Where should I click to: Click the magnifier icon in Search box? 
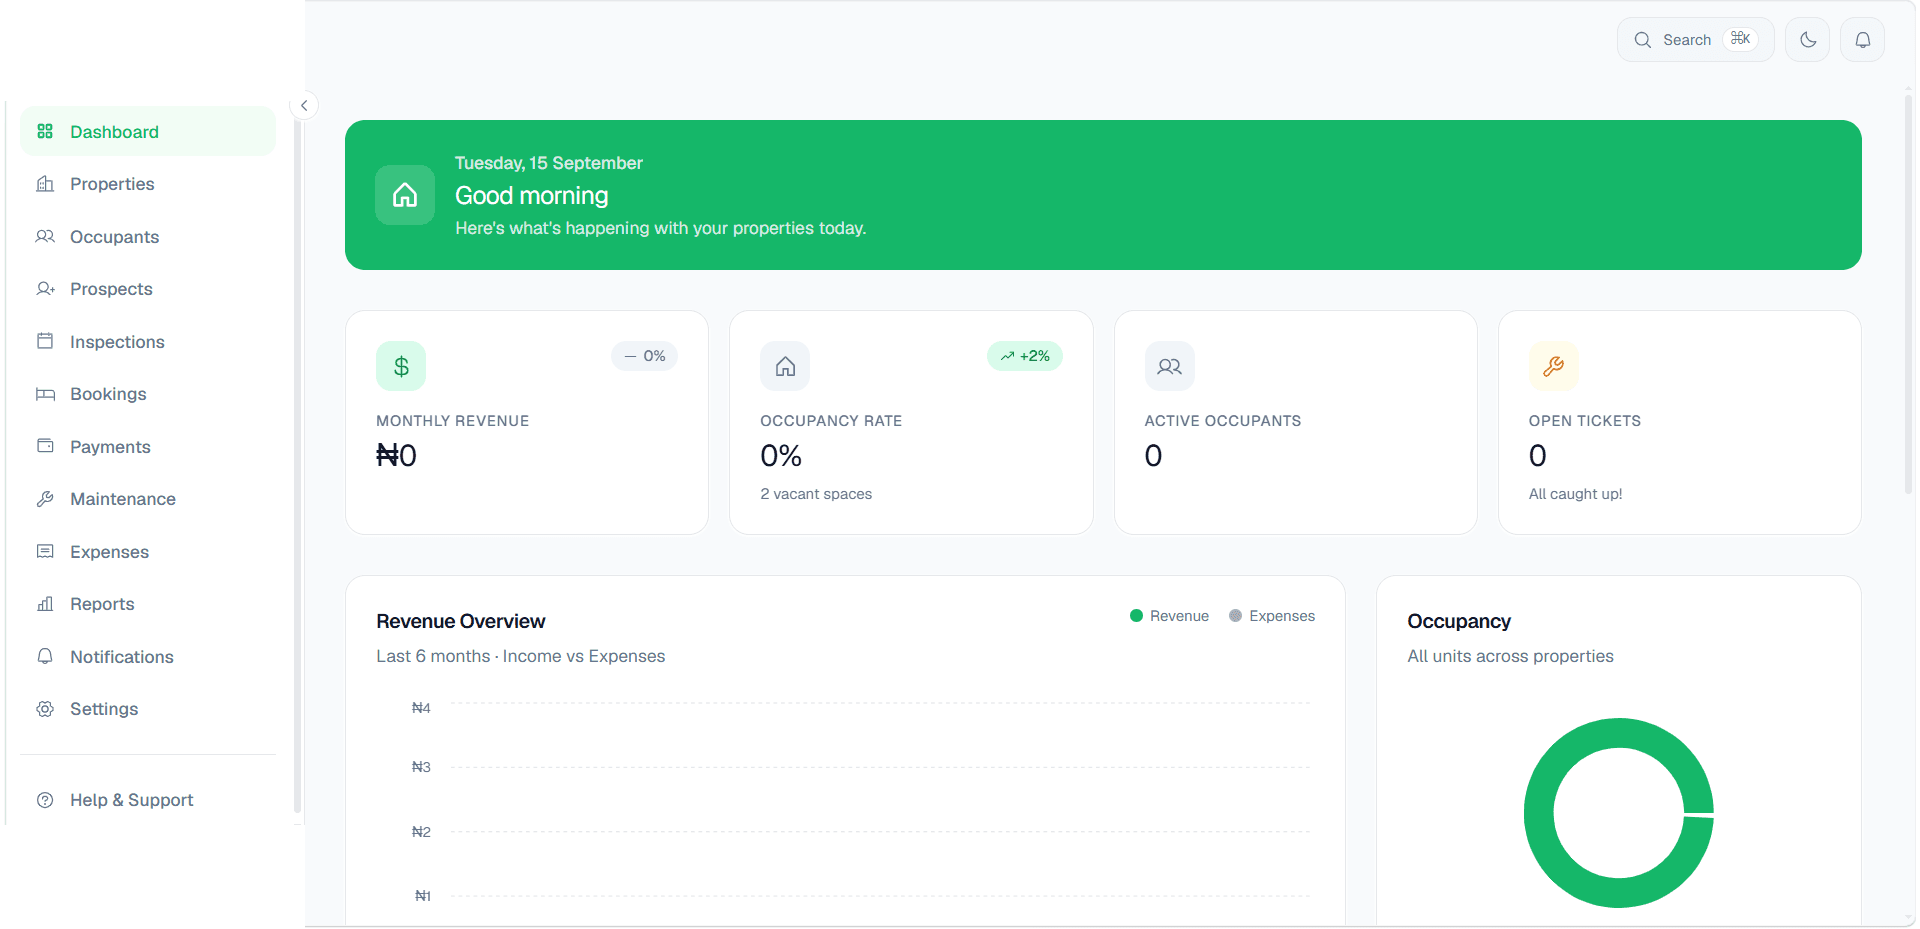coord(1643,40)
